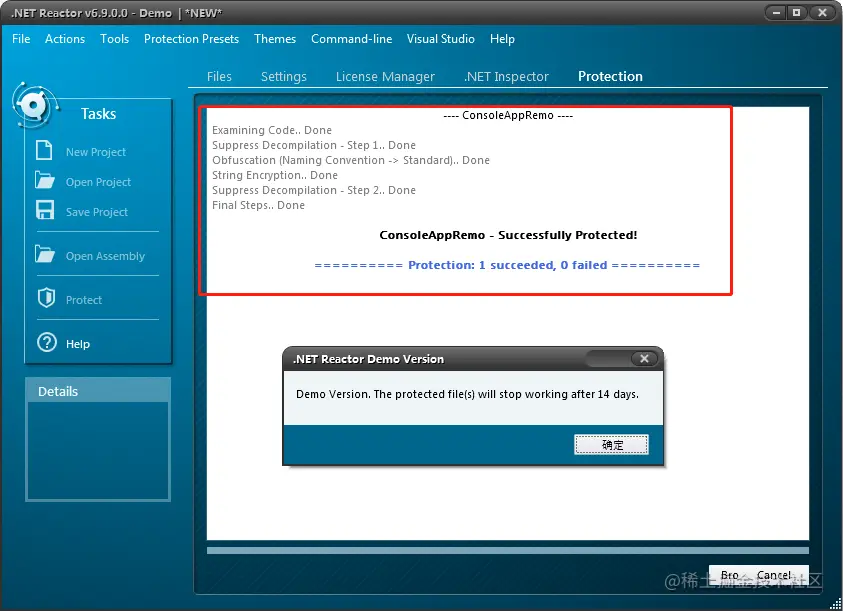Click the .NET Reactor logo icon
The width and height of the screenshot is (843, 611).
[34, 105]
